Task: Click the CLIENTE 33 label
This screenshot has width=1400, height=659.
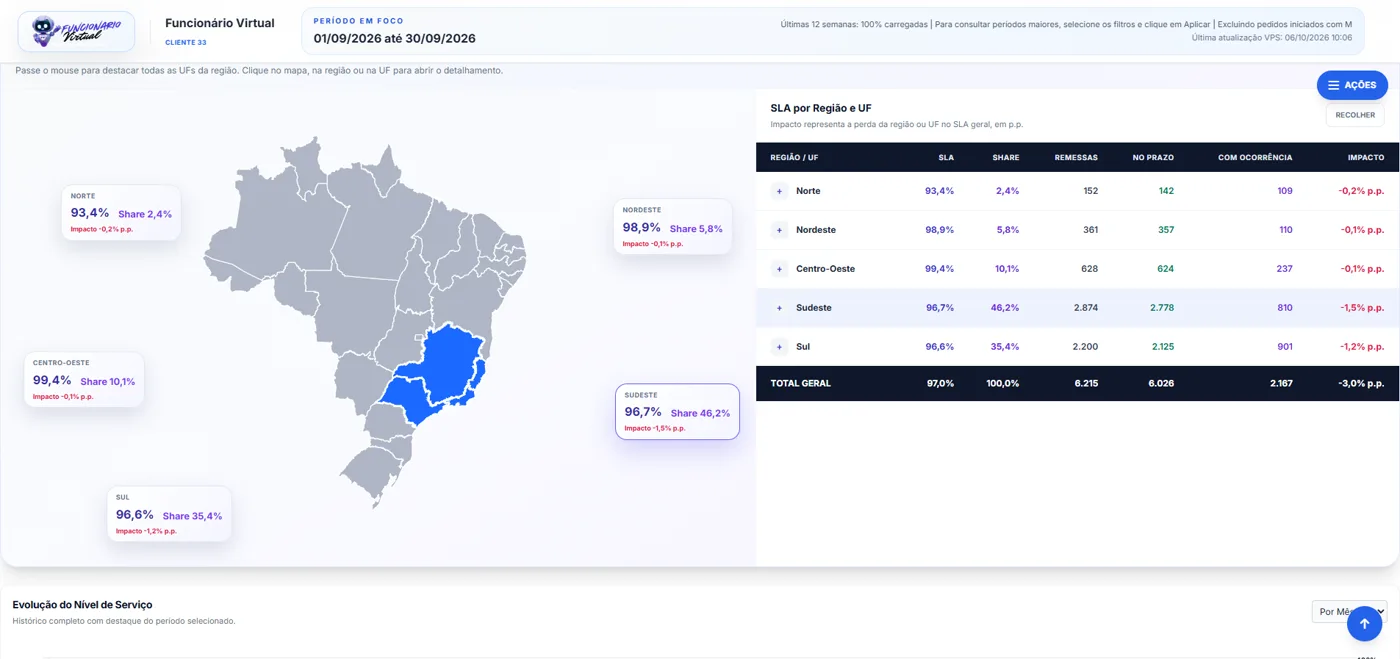Action: 186,42
